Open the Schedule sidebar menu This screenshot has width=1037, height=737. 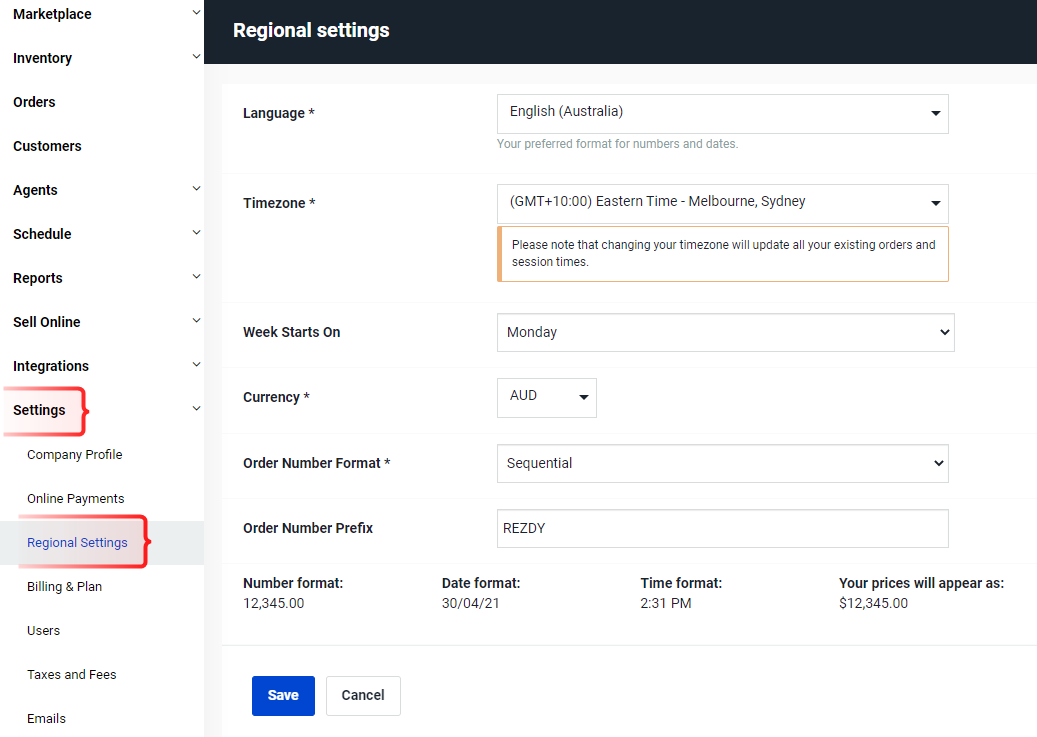coord(42,234)
